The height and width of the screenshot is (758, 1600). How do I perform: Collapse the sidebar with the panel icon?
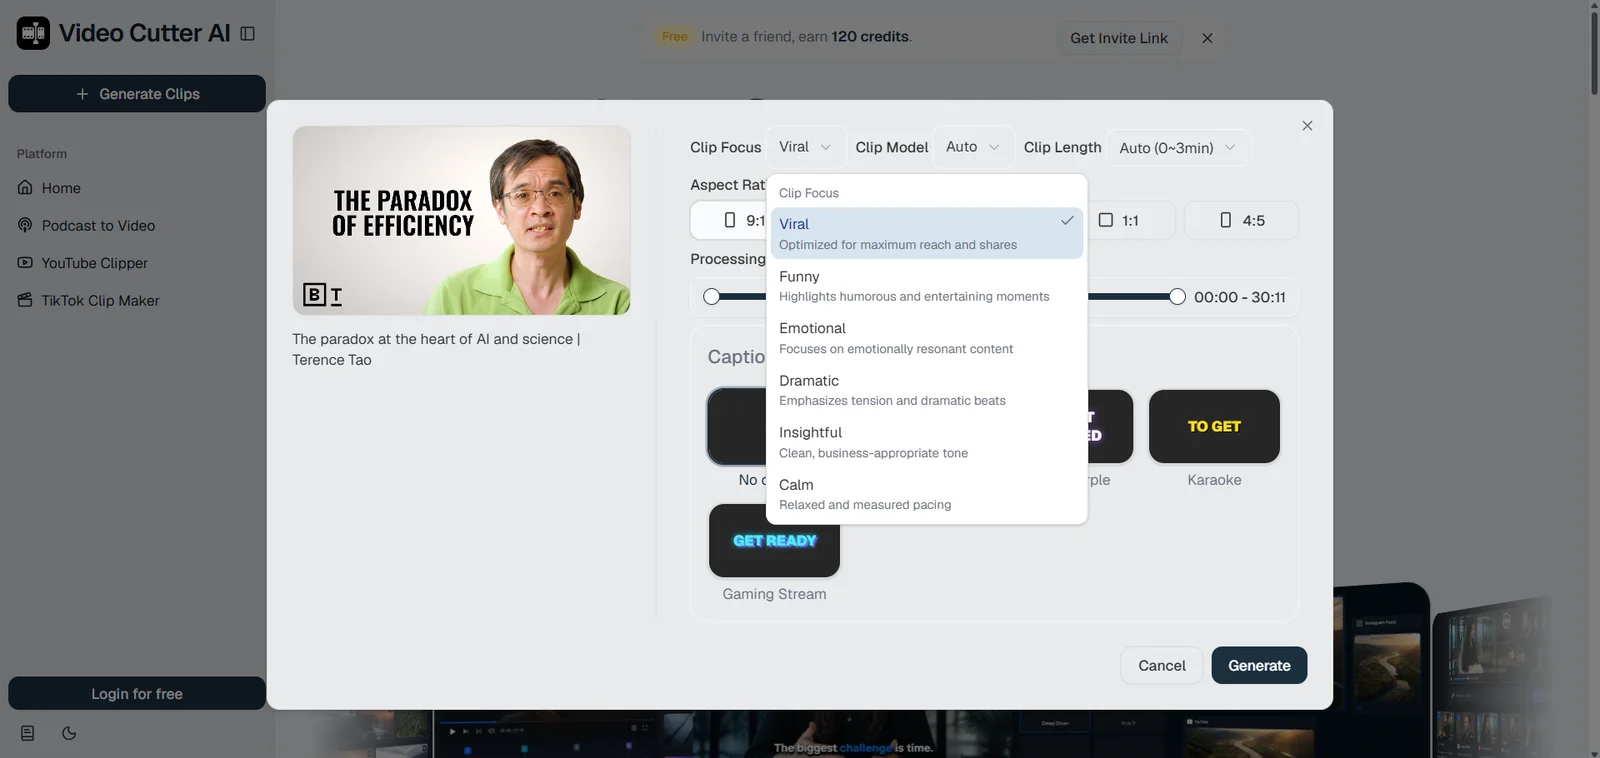(x=248, y=34)
